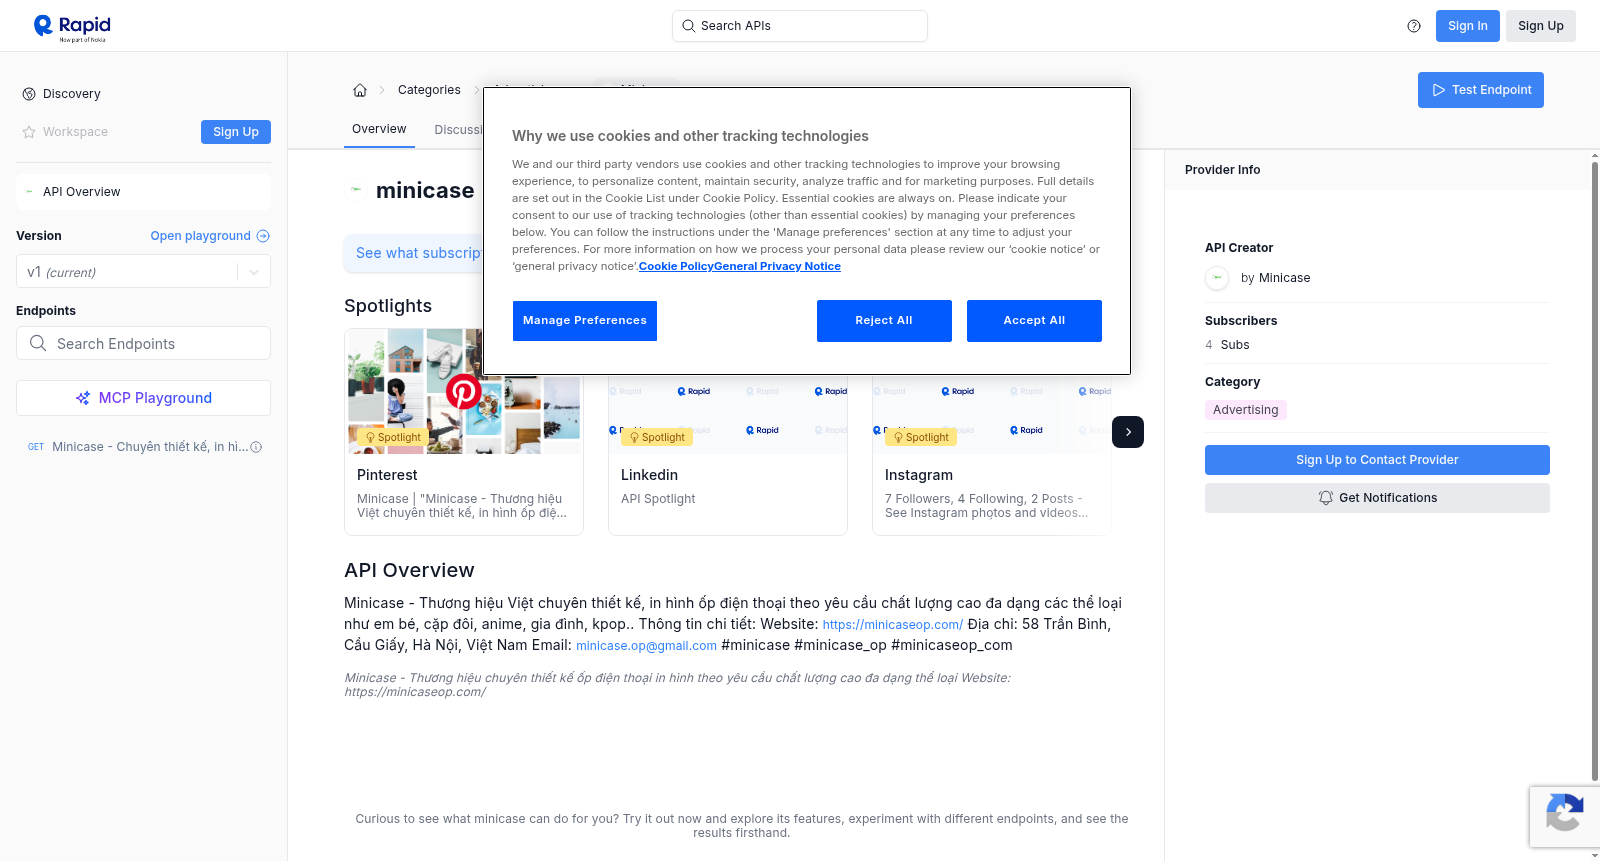Image resolution: width=1600 pixels, height=861 pixels.
Task: Click the reCAPTCHA badge
Action: (1564, 816)
